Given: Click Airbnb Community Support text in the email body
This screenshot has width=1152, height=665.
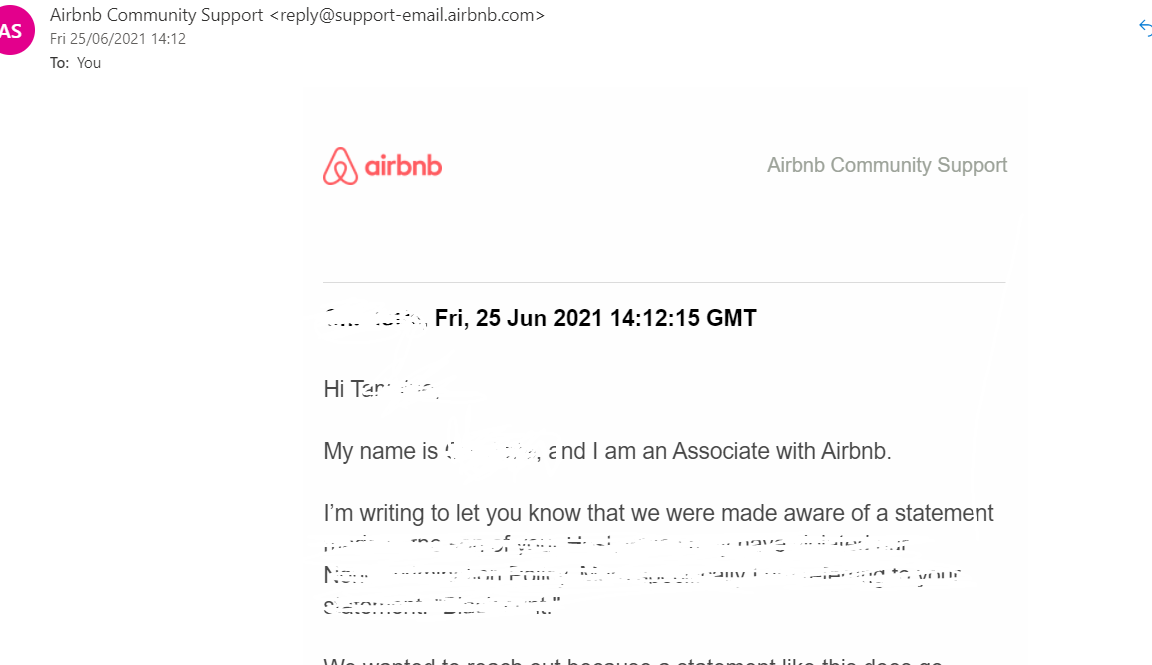Looking at the screenshot, I should pyautogui.click(x=886, y=164).
